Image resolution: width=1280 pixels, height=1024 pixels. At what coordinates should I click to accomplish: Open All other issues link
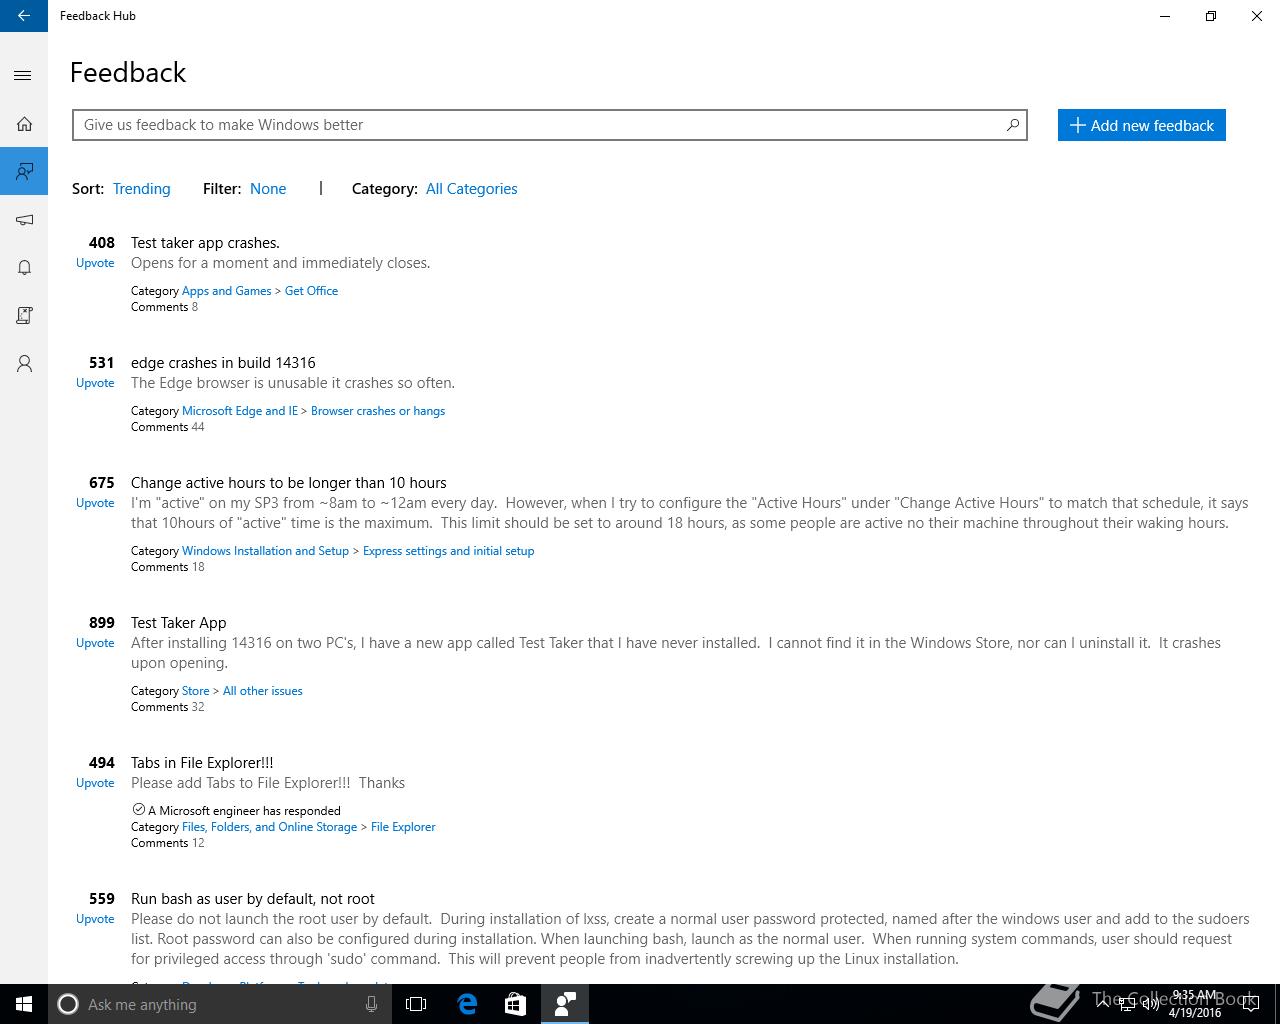coord(263,691)
